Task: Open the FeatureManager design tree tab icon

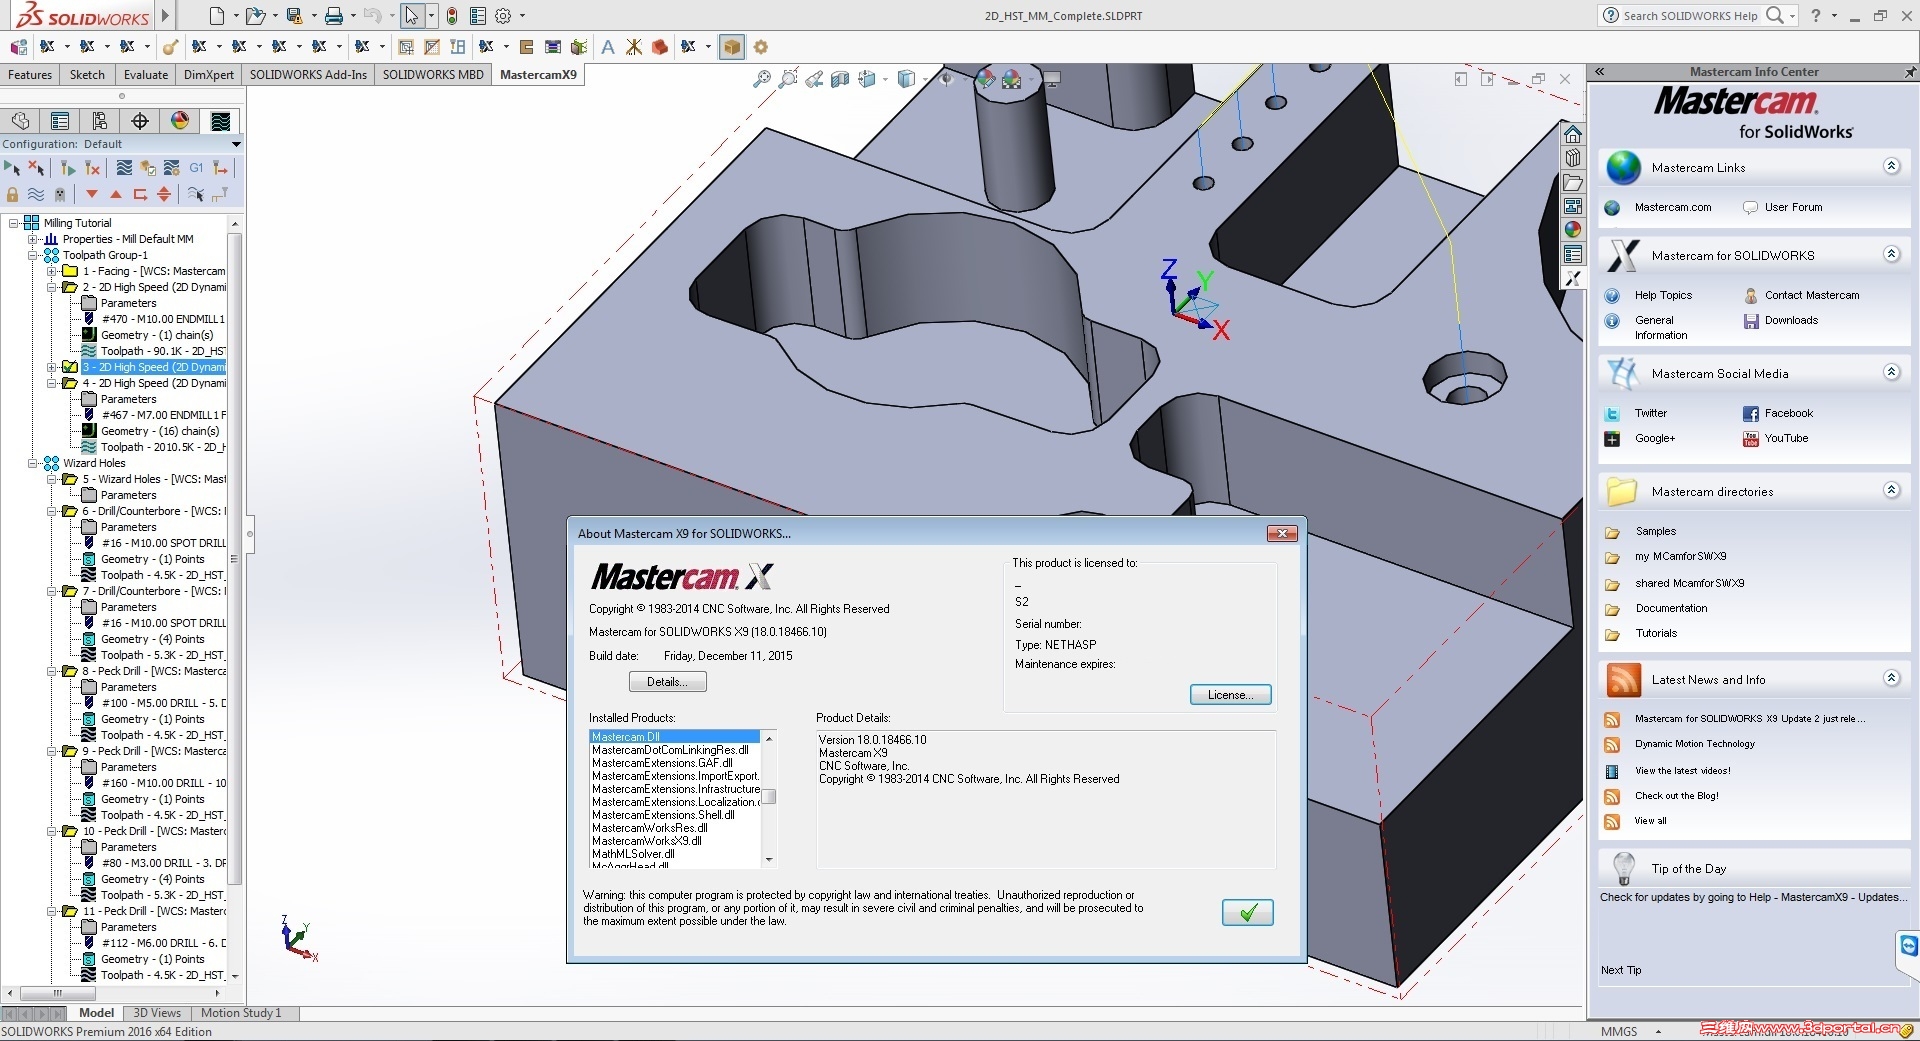Action: (20, 121)
